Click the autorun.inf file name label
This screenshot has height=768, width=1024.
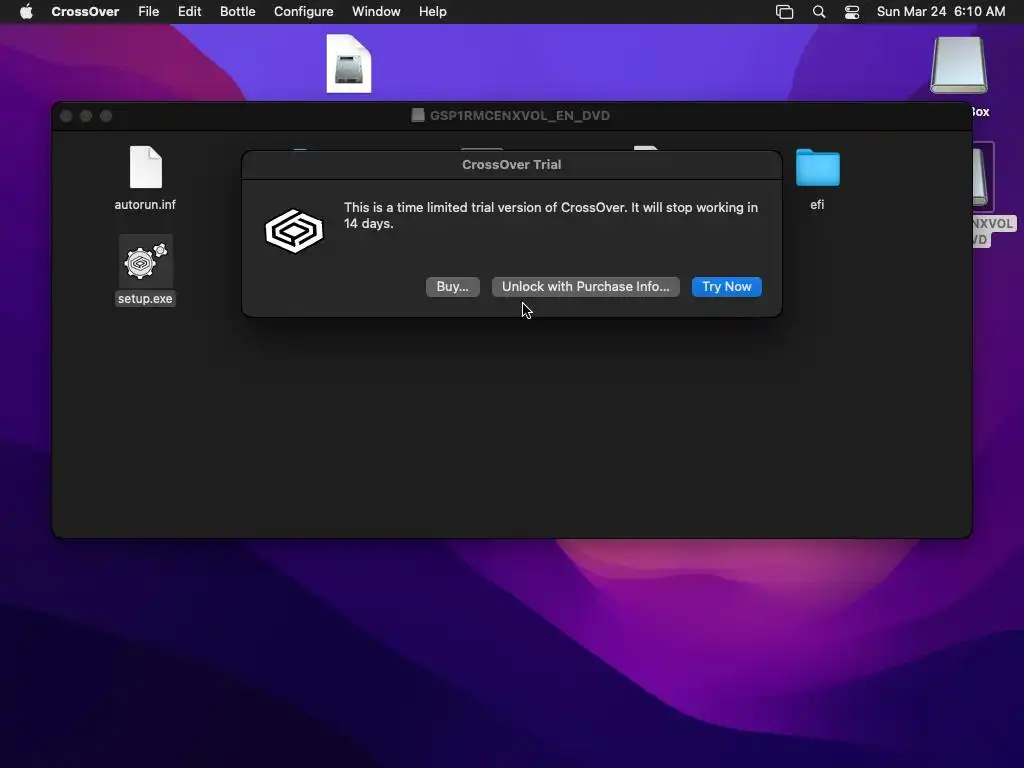point(145,204)
